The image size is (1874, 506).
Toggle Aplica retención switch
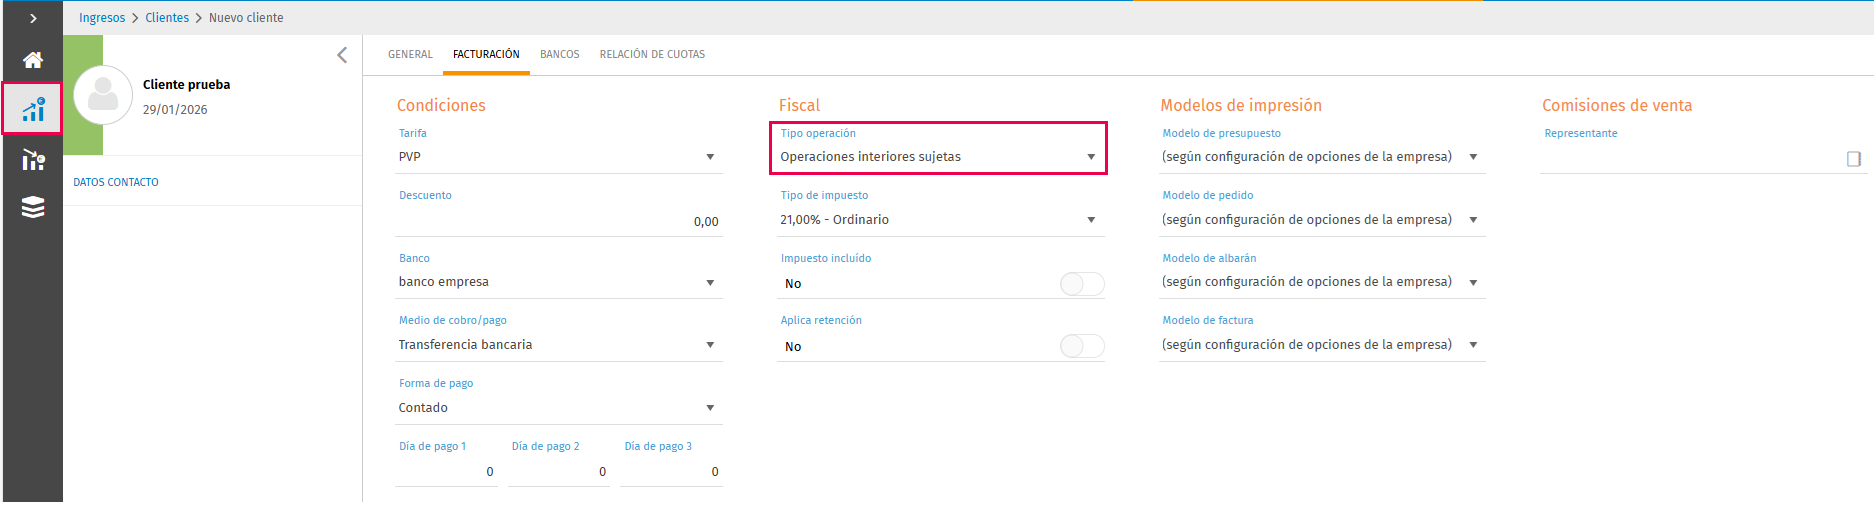1082,346
